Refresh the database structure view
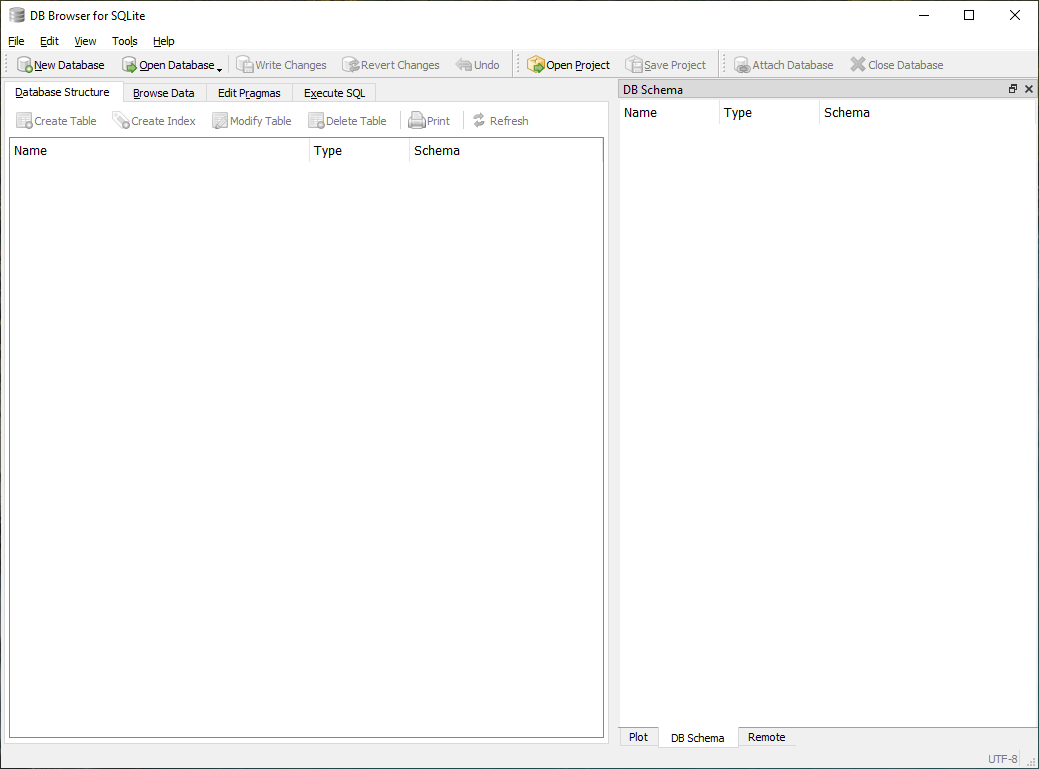This screenshot has width=1039, height=769. tap(500, 120)
